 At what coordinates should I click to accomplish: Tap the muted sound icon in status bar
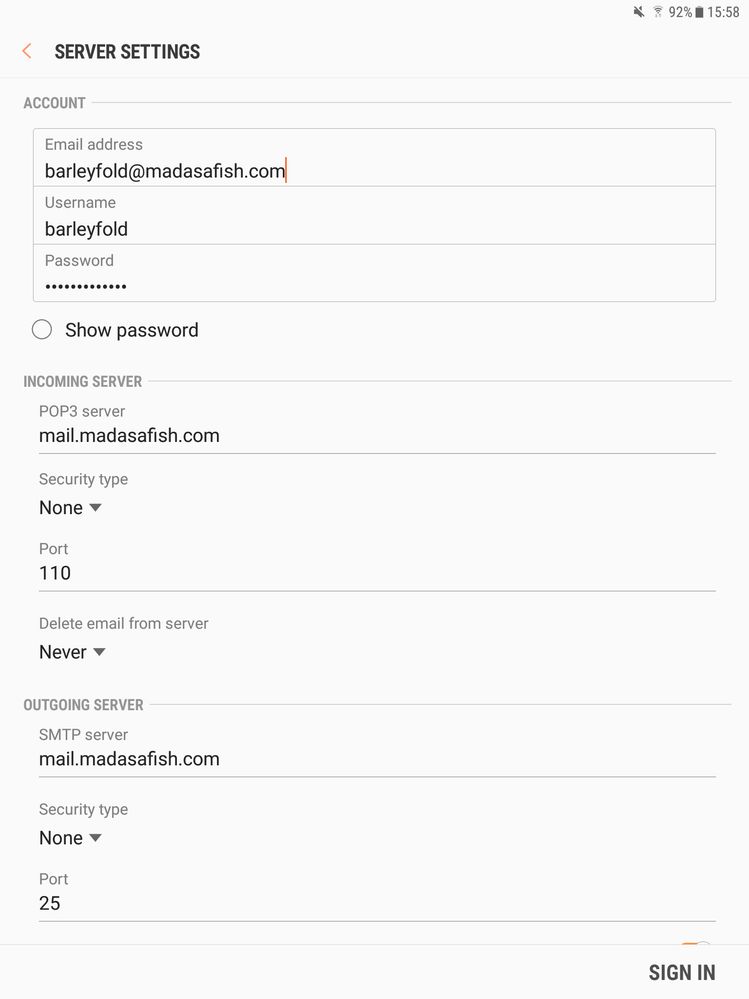(x=639, y=12)
